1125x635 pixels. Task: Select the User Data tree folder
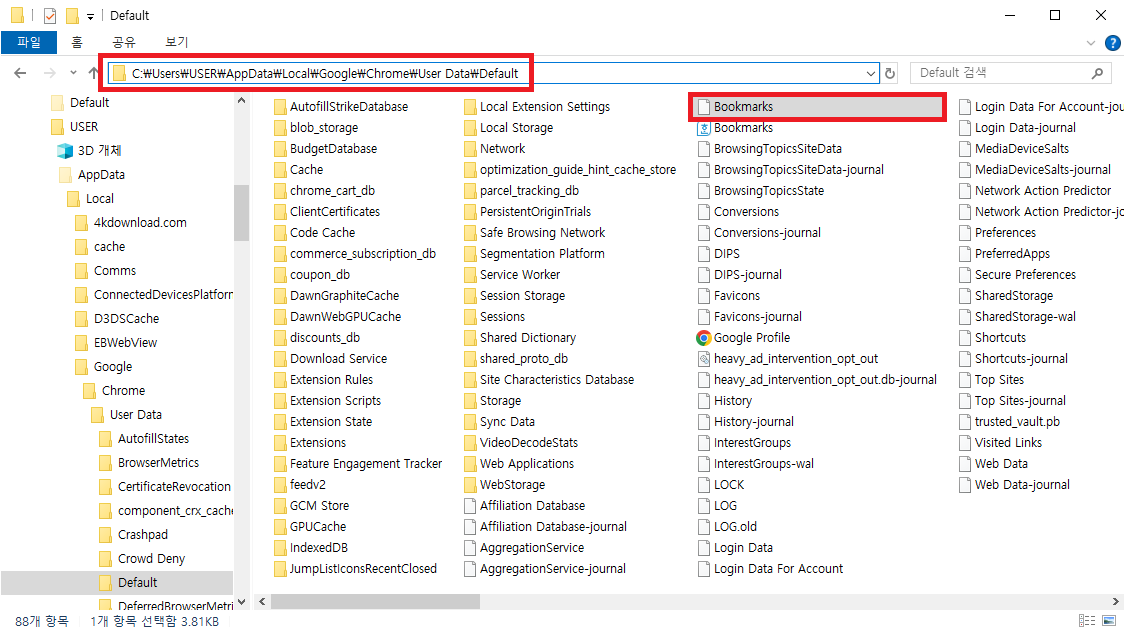point(136,415)
